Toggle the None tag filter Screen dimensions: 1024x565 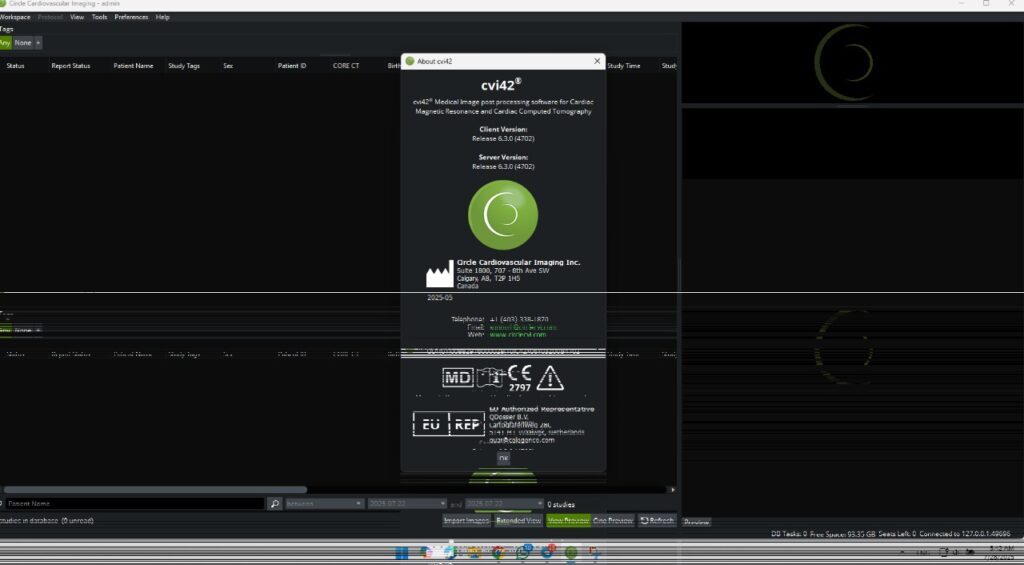point(23,43)
